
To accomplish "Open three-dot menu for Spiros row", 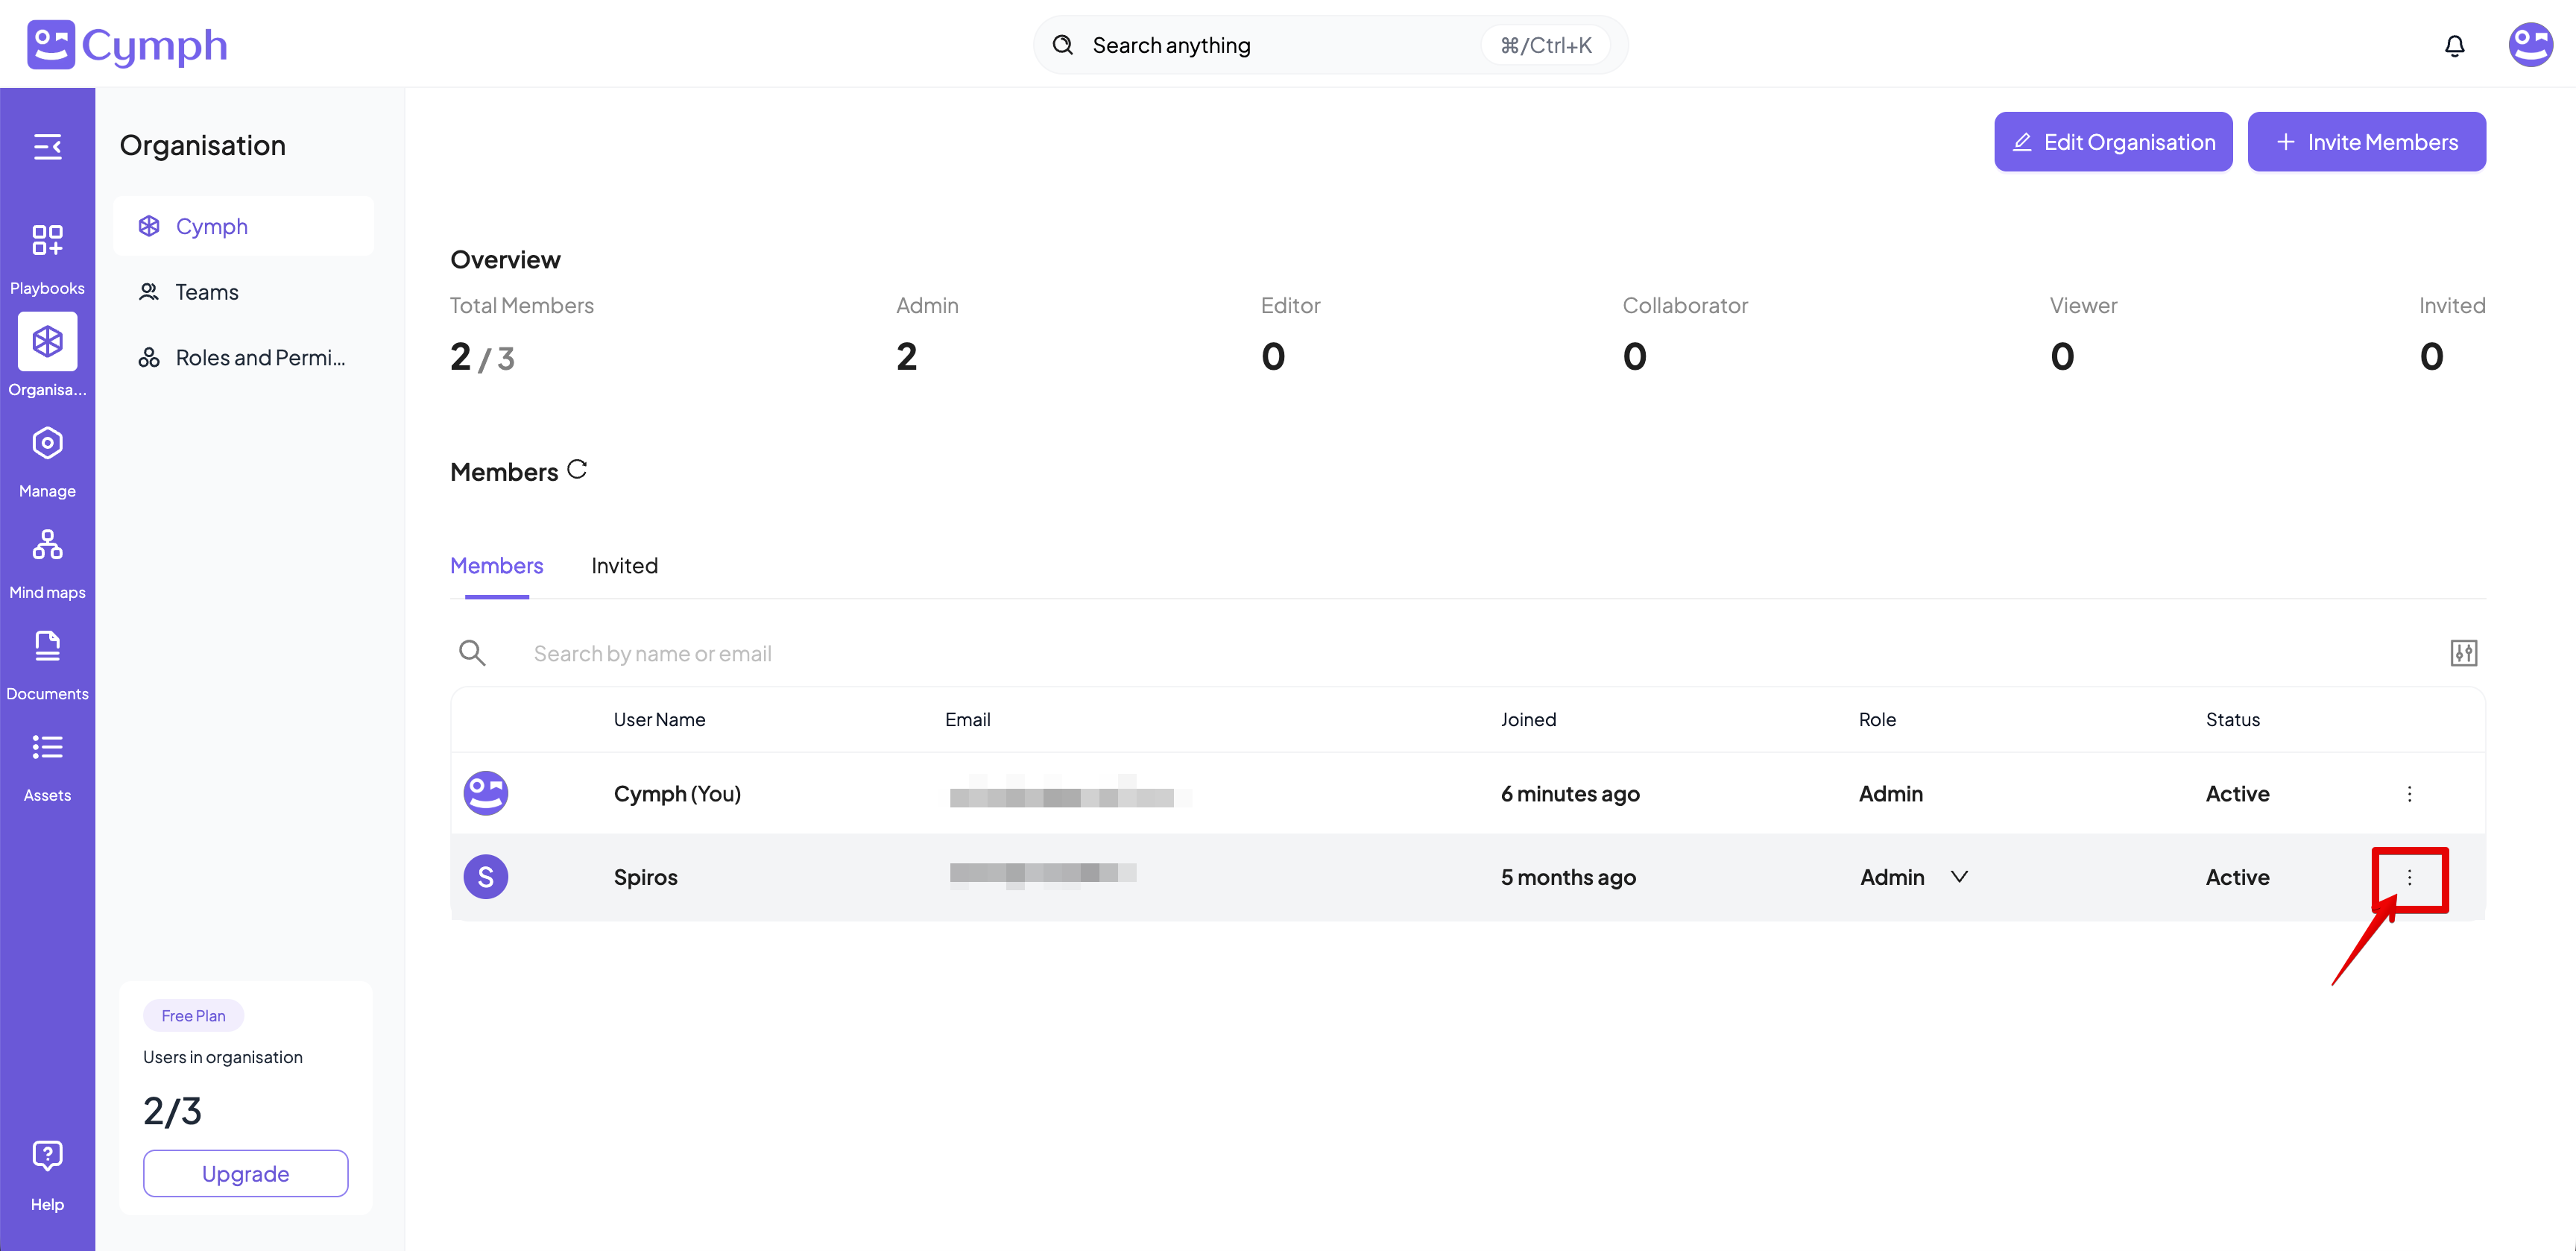I will click(x=2409, y=877).
